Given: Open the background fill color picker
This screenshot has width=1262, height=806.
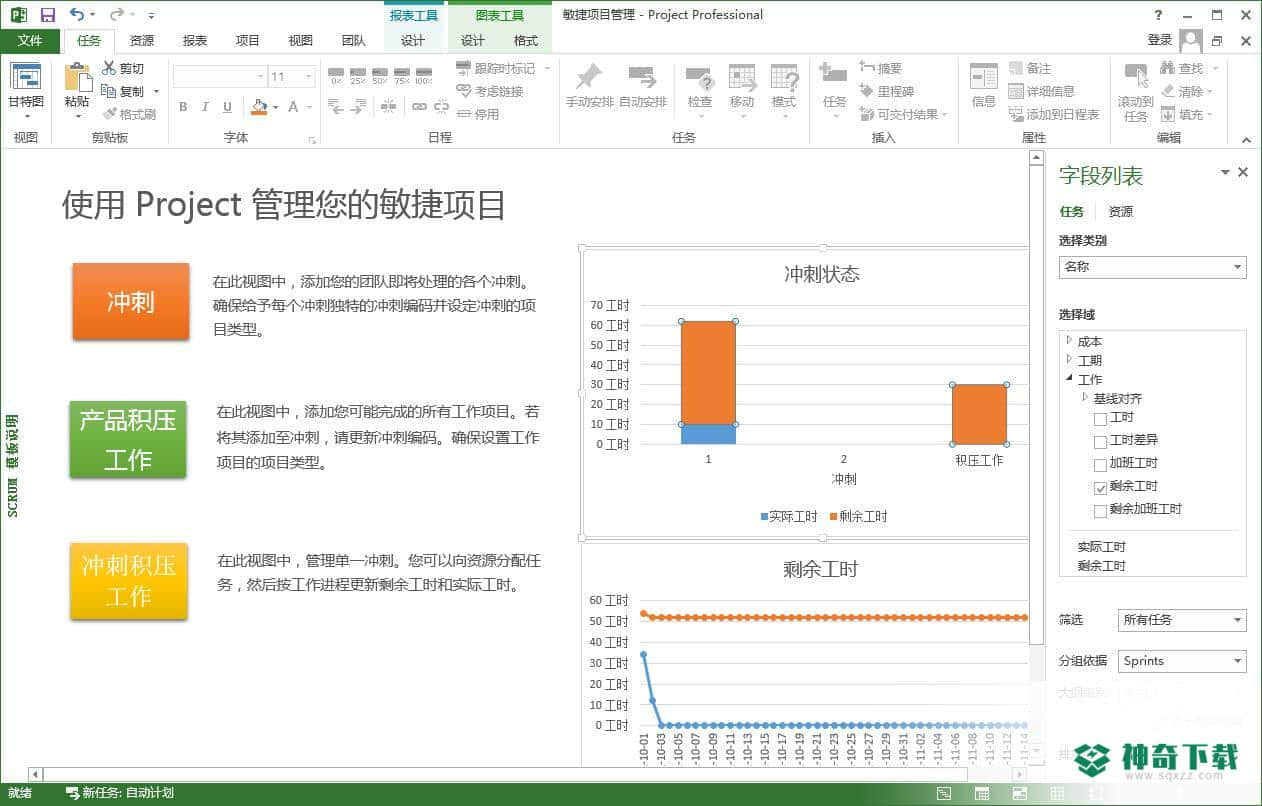Looking at the screenshot, I should point(264,107).
